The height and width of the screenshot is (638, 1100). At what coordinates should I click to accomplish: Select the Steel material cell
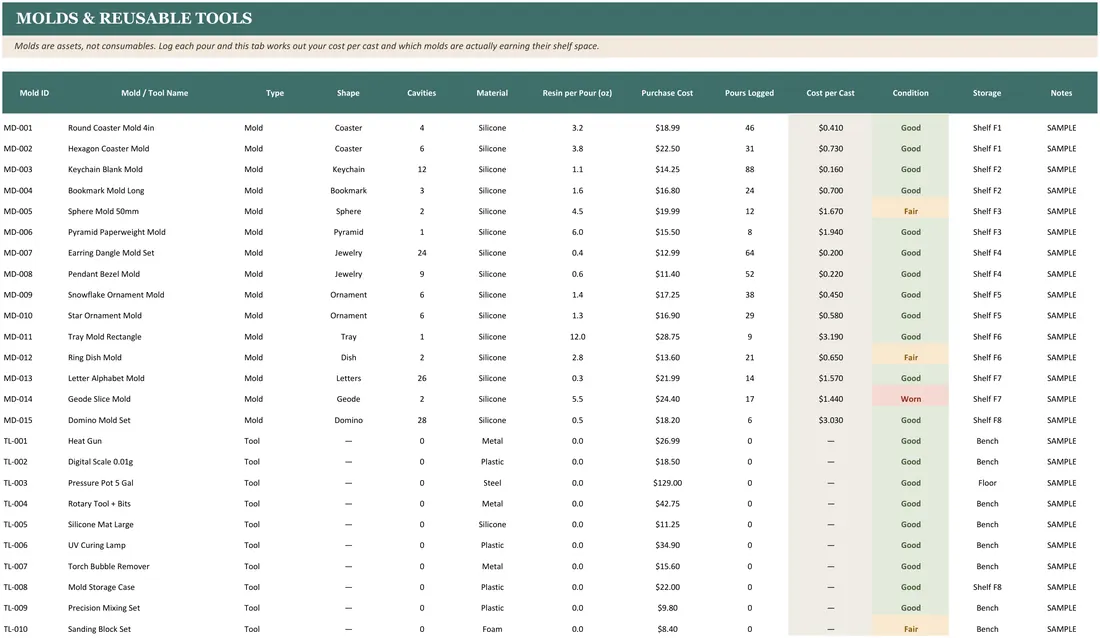[x=492, y=483]
